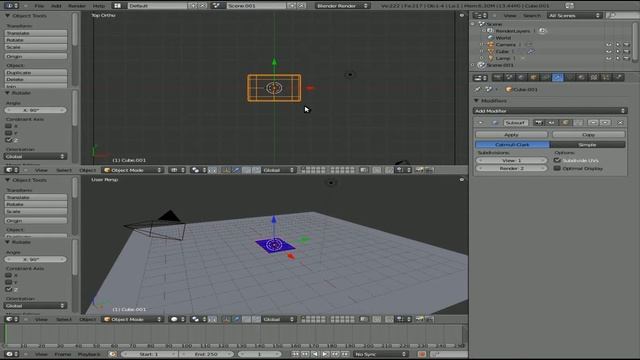The image size is (640, 360).
Task: Toggle the red auto-keyframe record button
Action: (422, 354)
